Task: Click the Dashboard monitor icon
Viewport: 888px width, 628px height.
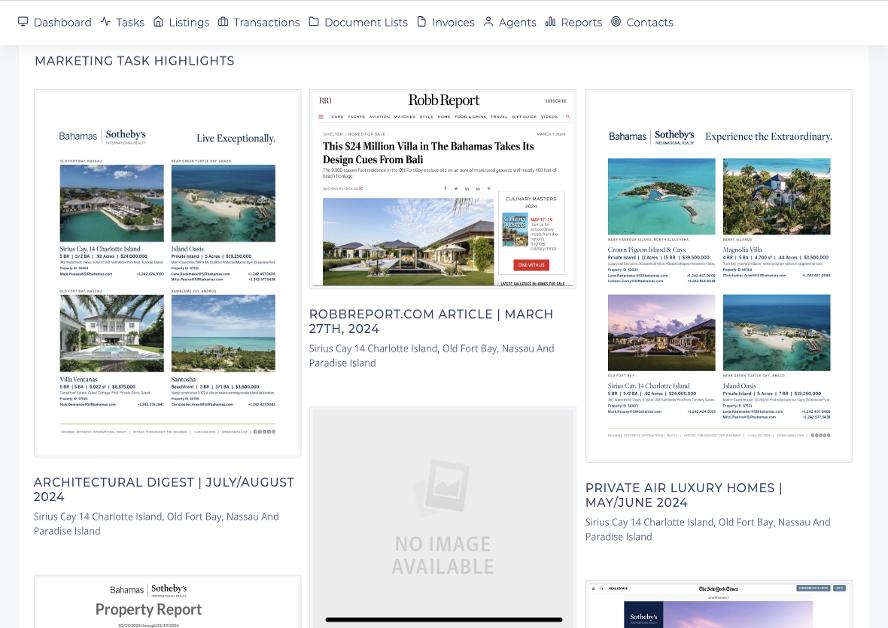Action: click(x=23, y=22)
